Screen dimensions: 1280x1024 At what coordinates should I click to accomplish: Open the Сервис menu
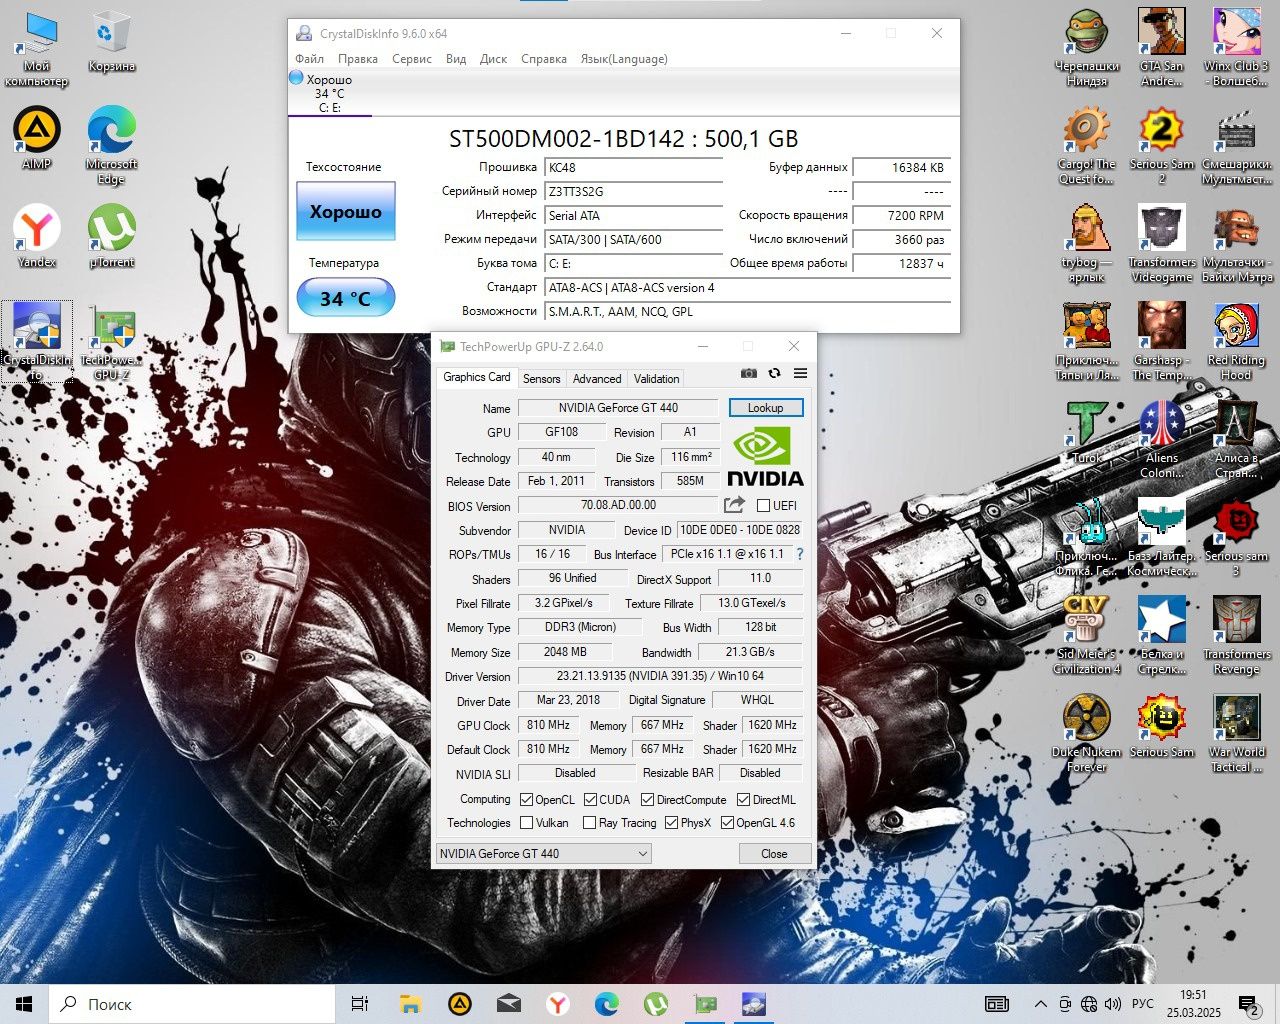coord(412,59)
